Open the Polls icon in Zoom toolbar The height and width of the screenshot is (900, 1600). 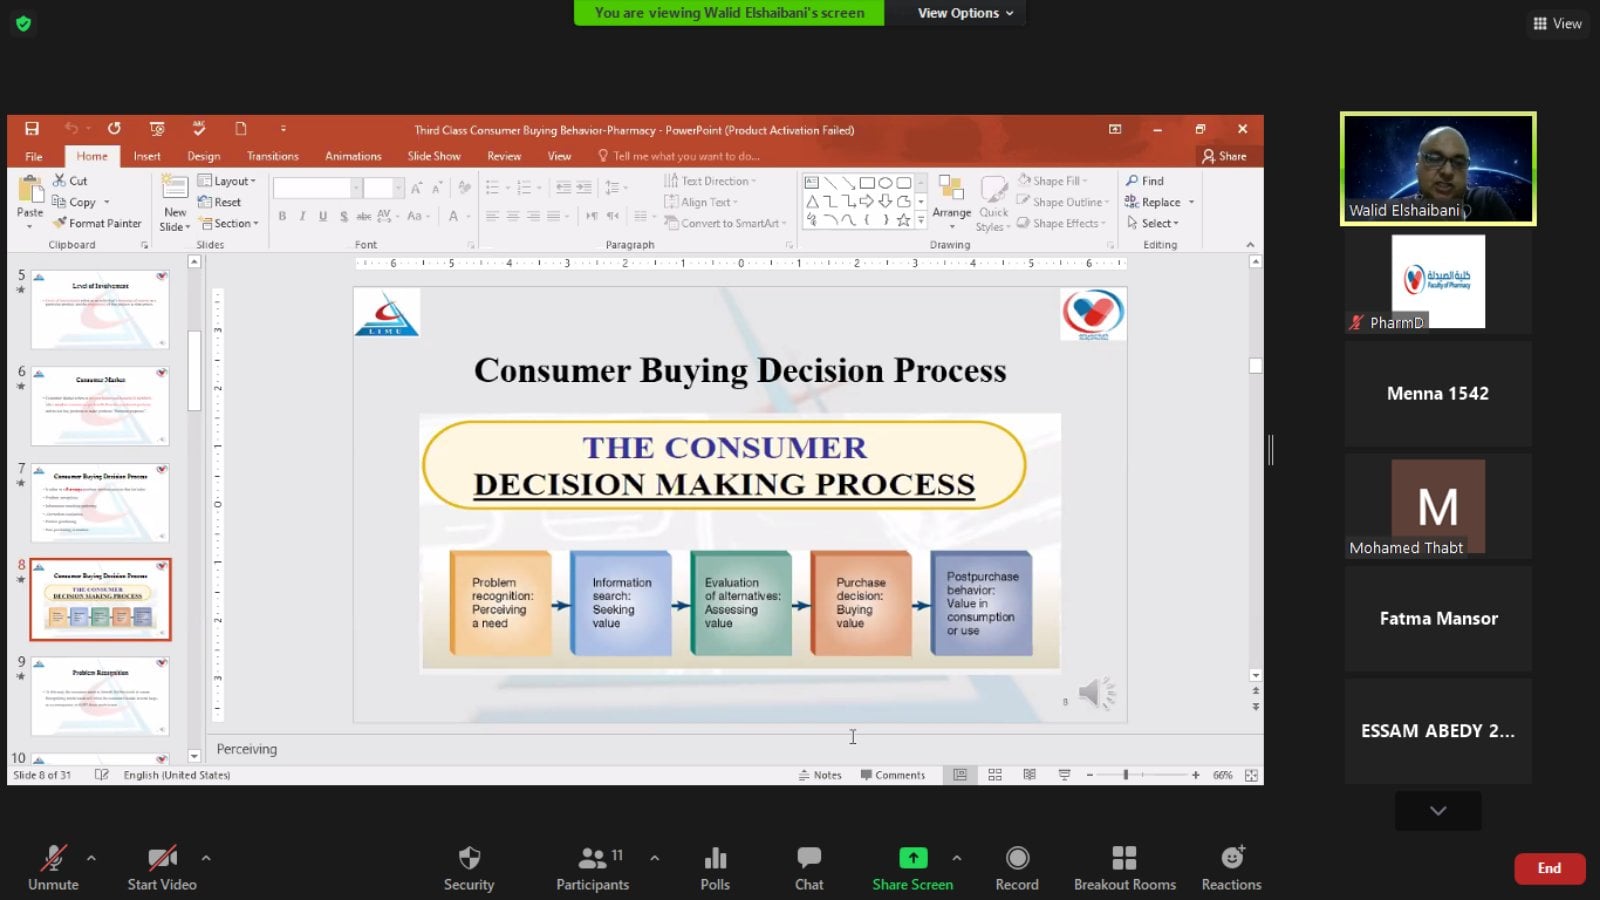tap(715, 859)
